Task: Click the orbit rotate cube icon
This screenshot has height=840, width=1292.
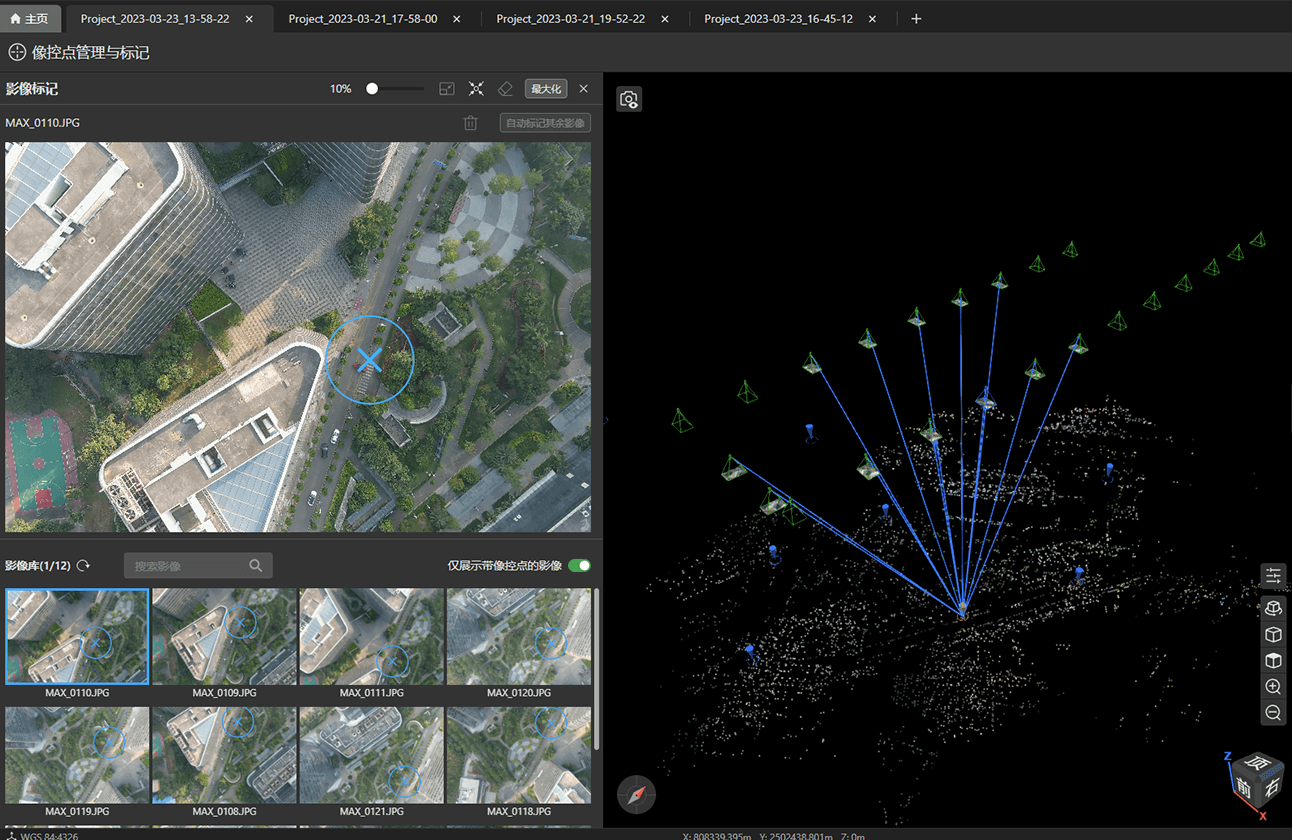Action: click(x=1273, y=608)
